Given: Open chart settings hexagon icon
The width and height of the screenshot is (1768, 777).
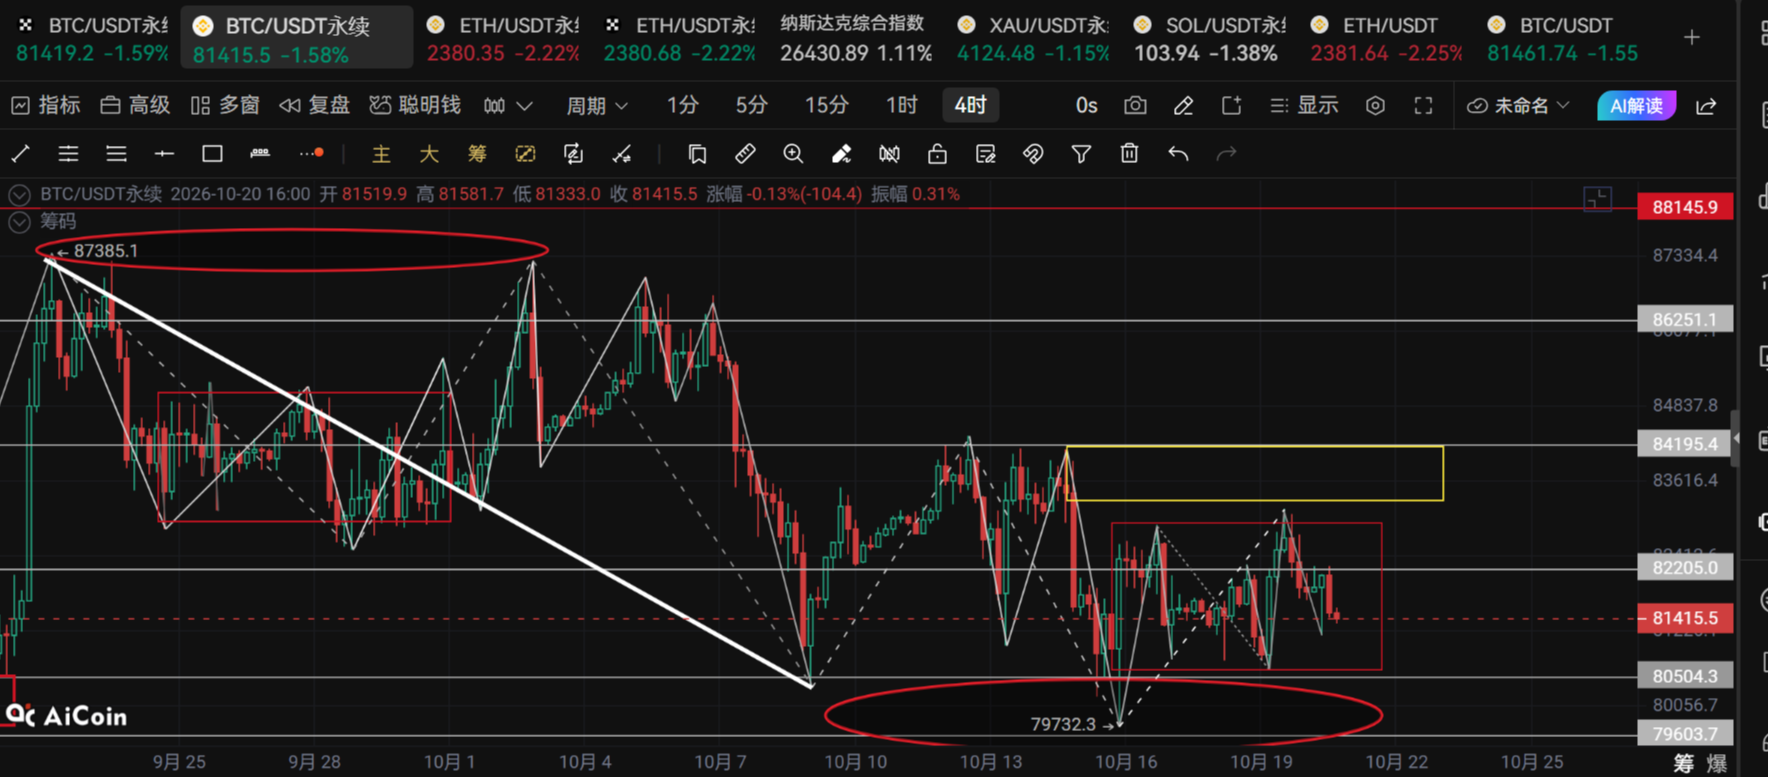Looking at the screenshot, I should coord(1376,106).
